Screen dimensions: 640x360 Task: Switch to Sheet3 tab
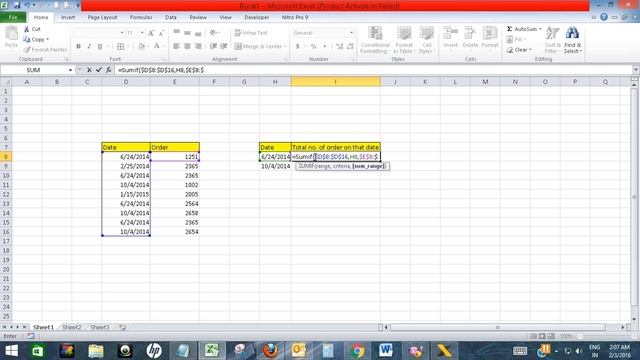tap(100, 327)
